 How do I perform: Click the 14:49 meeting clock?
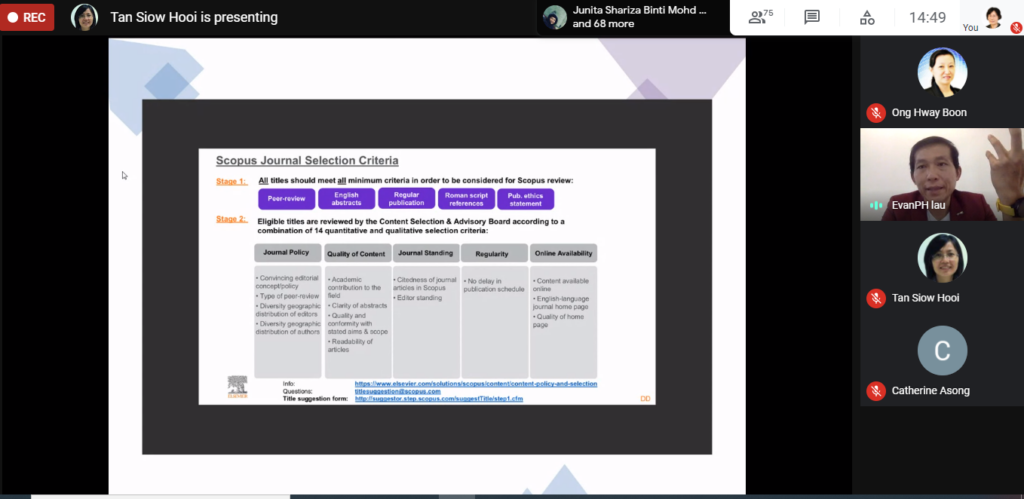[927, 18]
